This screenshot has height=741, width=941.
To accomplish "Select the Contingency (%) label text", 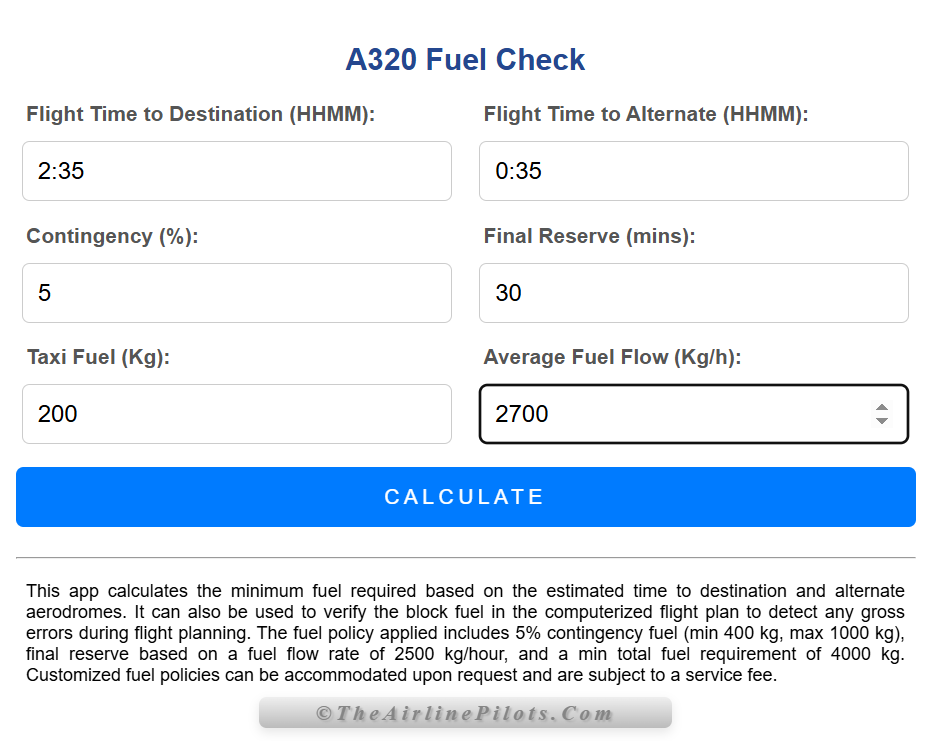I will click(112, 236).
